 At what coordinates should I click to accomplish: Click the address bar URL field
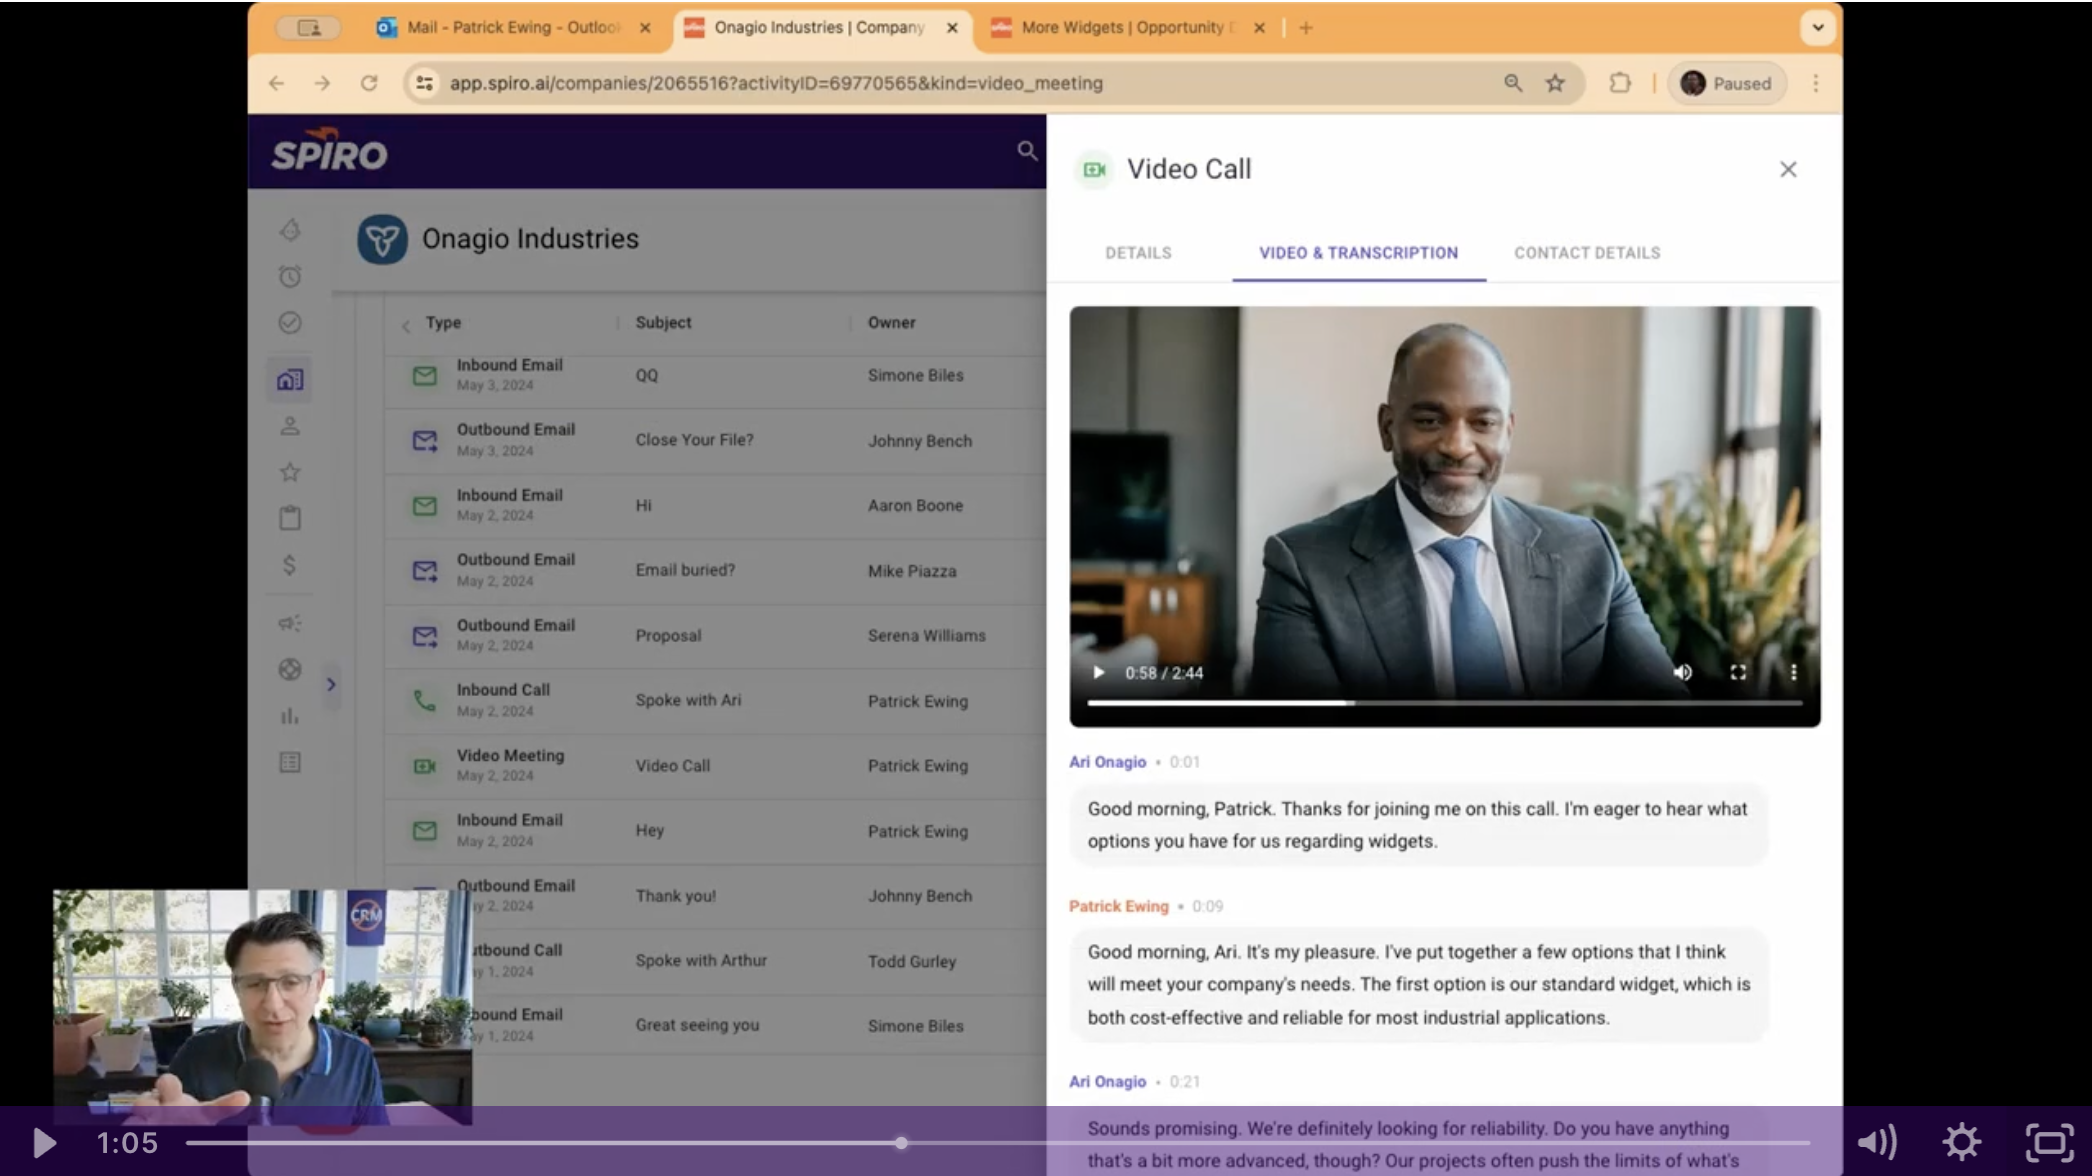pos(776,83)
